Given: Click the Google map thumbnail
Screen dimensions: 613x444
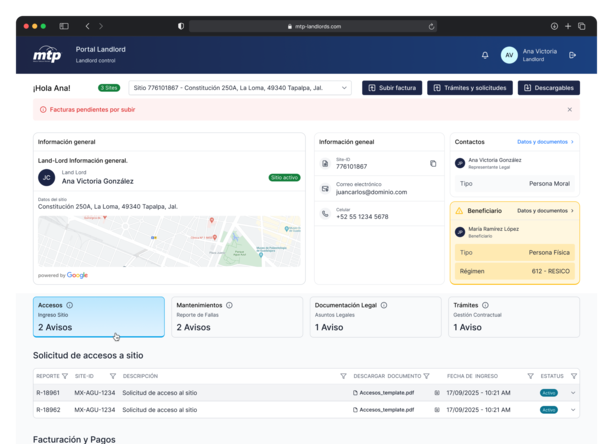Looking at the screenshot, I should (x=169, y=241).
